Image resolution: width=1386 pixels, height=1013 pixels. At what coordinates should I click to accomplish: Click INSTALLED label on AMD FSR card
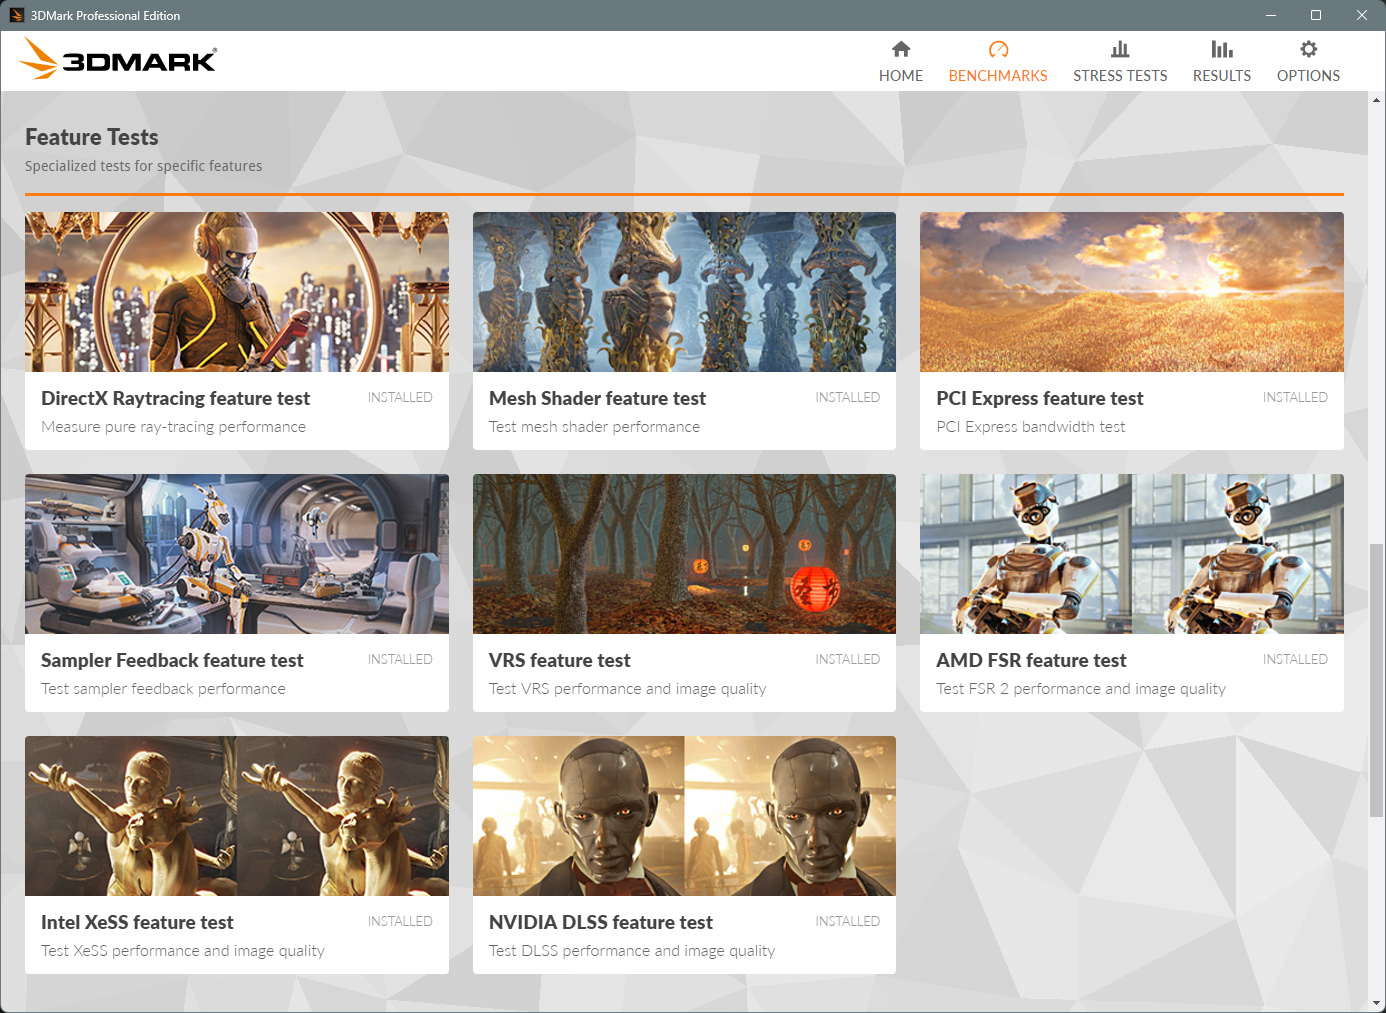[1295, 659]
